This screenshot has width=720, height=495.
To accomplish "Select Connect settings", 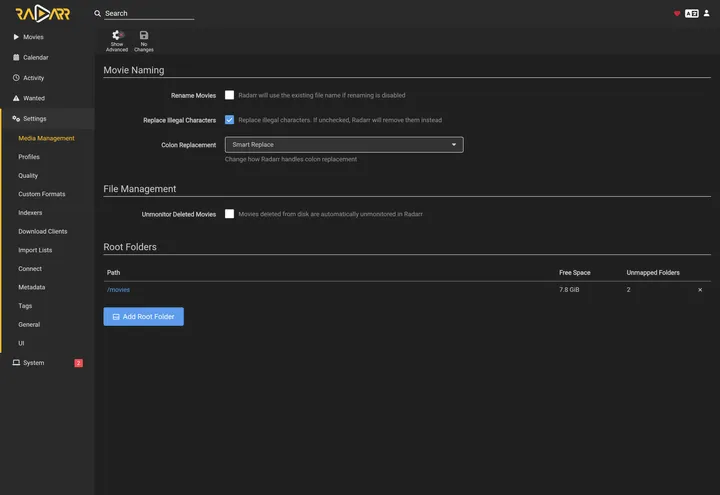I will click(x=30, y=269).
